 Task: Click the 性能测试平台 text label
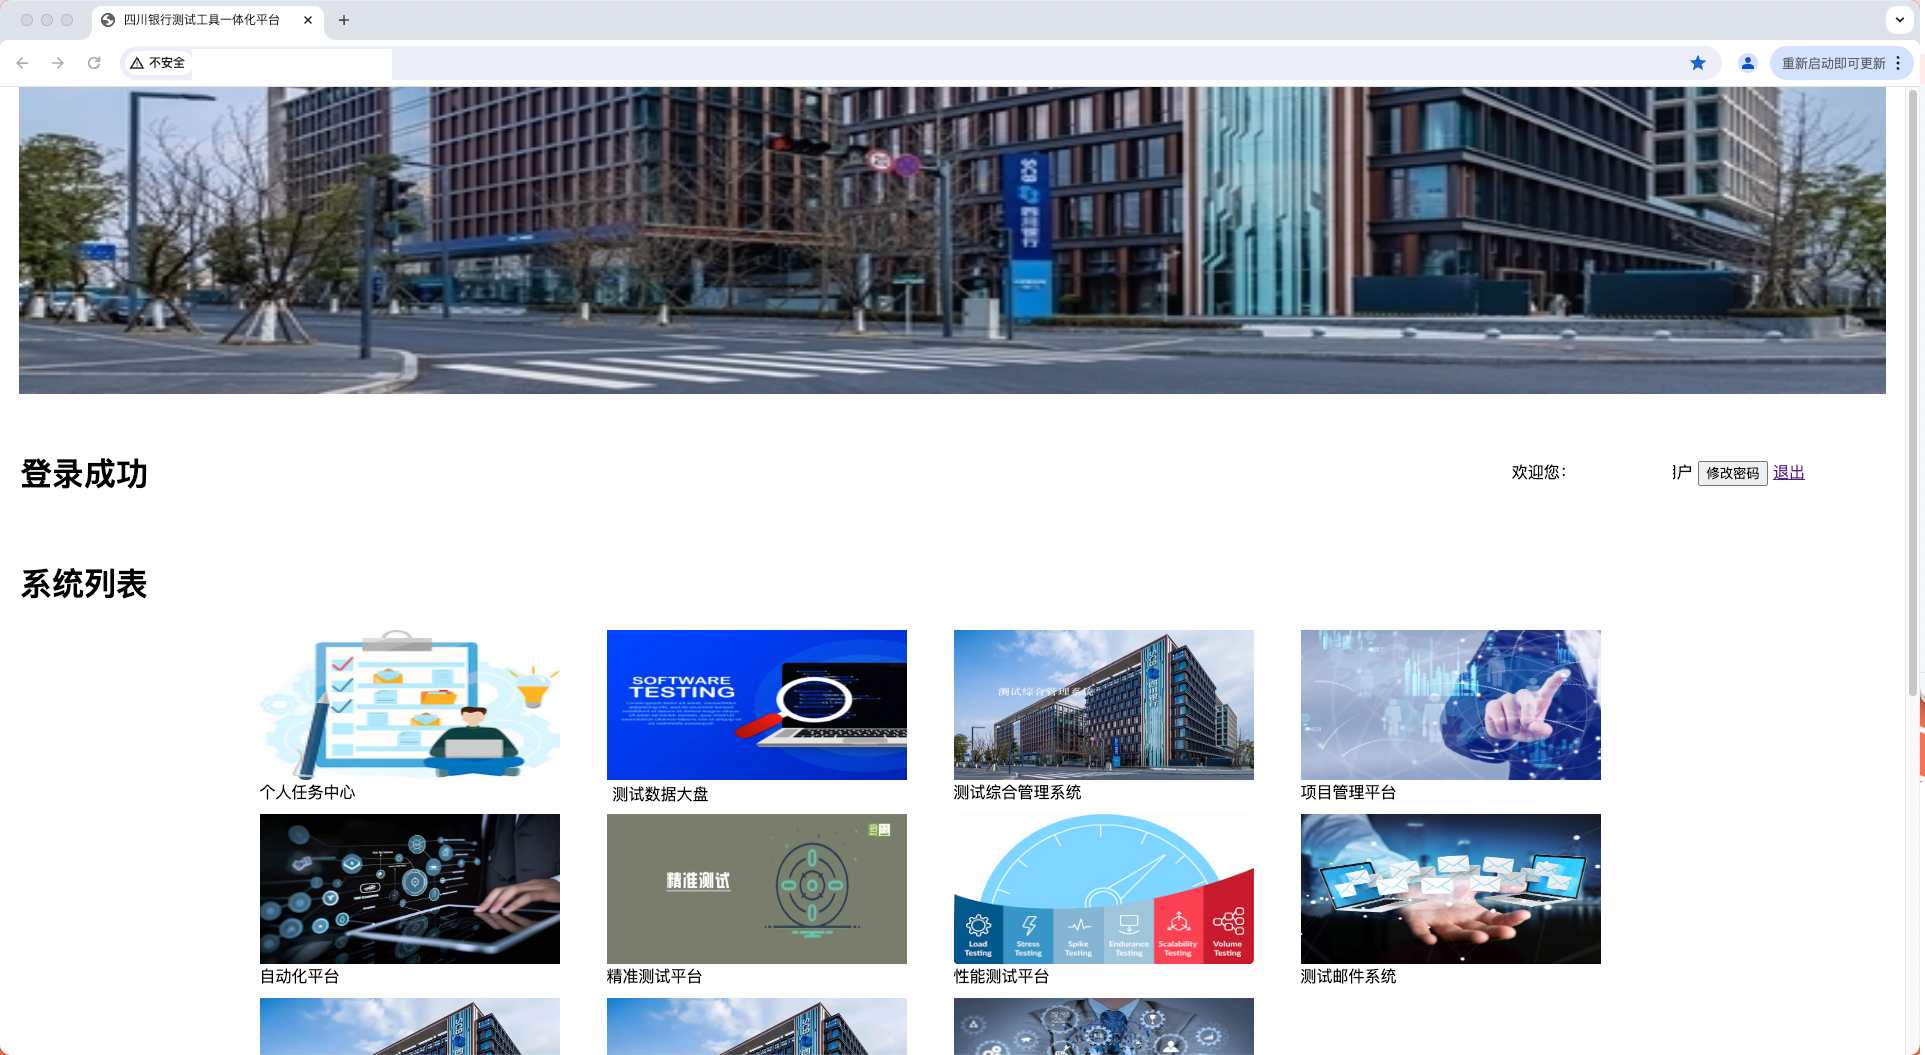tap(1001, 976)
